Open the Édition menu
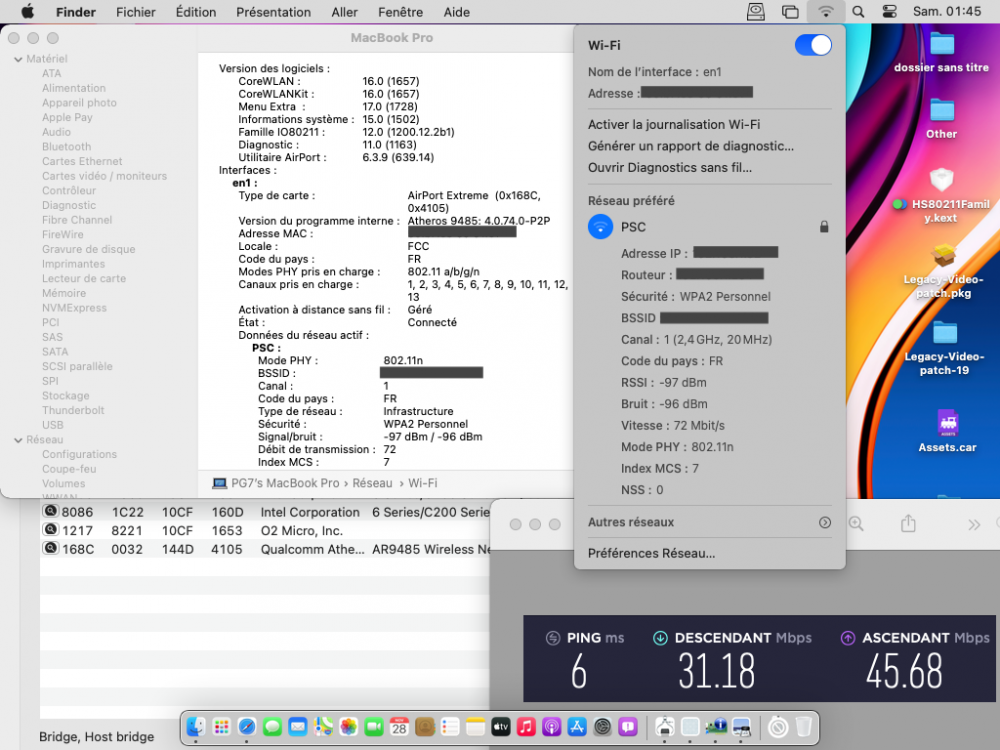This screenshot has width=1000, height=750. [x=196, y=12]
